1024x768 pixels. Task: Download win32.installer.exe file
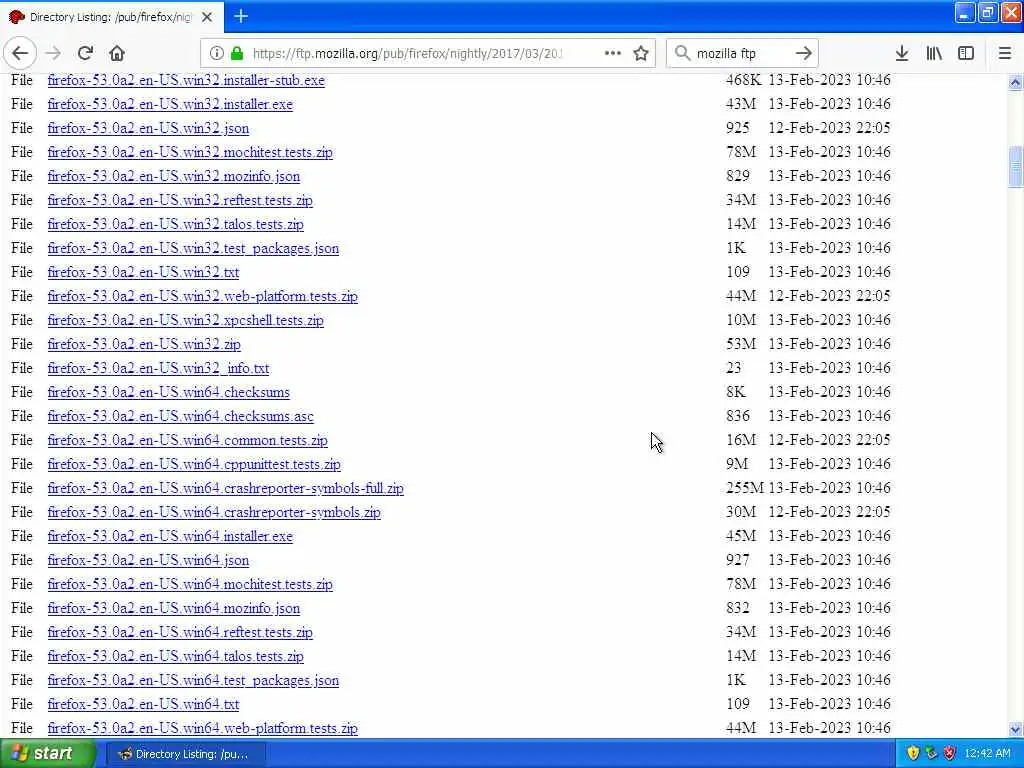pos(170,104)
